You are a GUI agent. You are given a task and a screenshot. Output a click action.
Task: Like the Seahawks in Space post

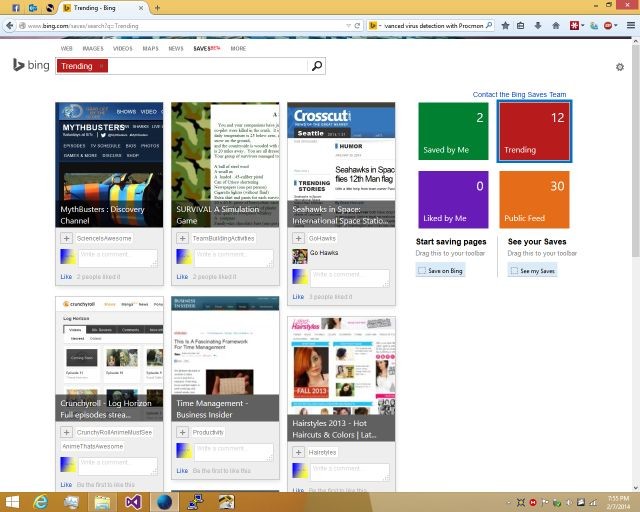[x=298, y=296]
